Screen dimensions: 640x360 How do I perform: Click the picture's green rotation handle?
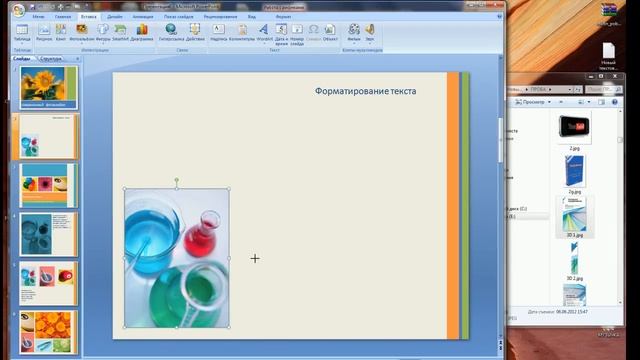pyautogui.click(x=177, y=180)
